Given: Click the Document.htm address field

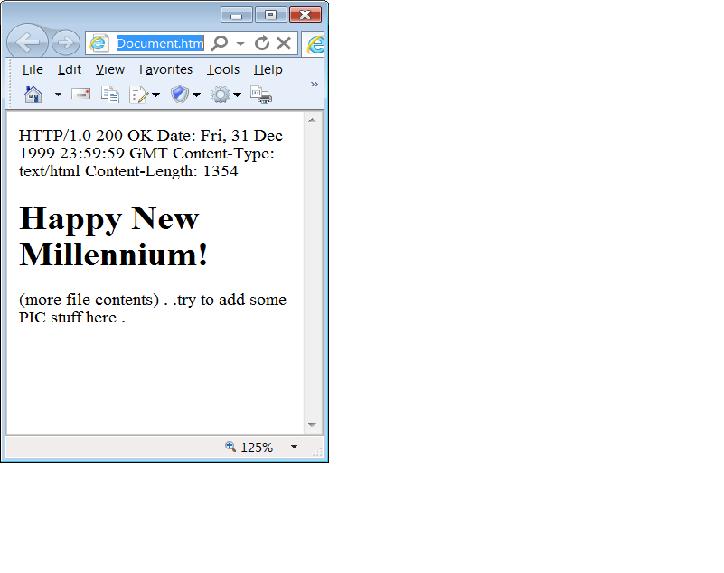Looking at the screenshot, I should click(x=160, y=43).
